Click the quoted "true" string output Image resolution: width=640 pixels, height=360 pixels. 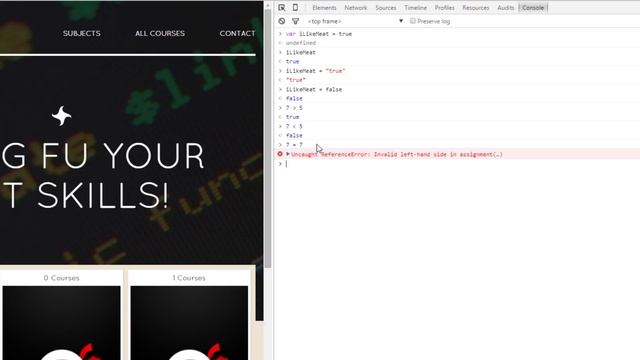point(296,80)
